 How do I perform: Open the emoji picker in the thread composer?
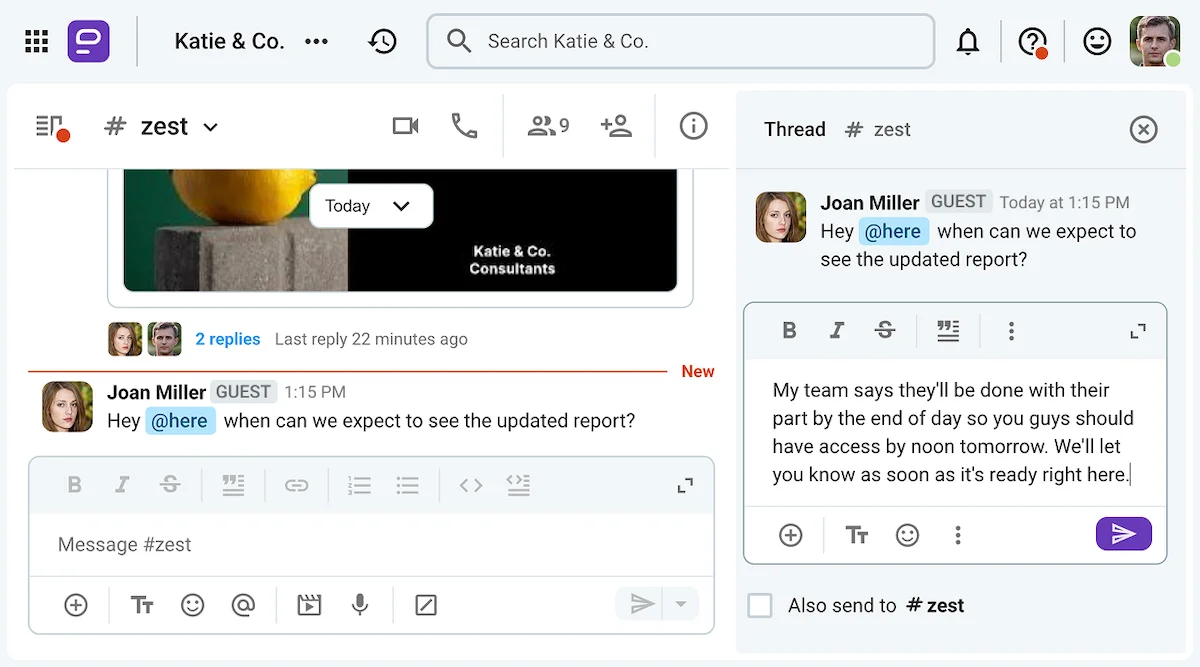point(908,535)
